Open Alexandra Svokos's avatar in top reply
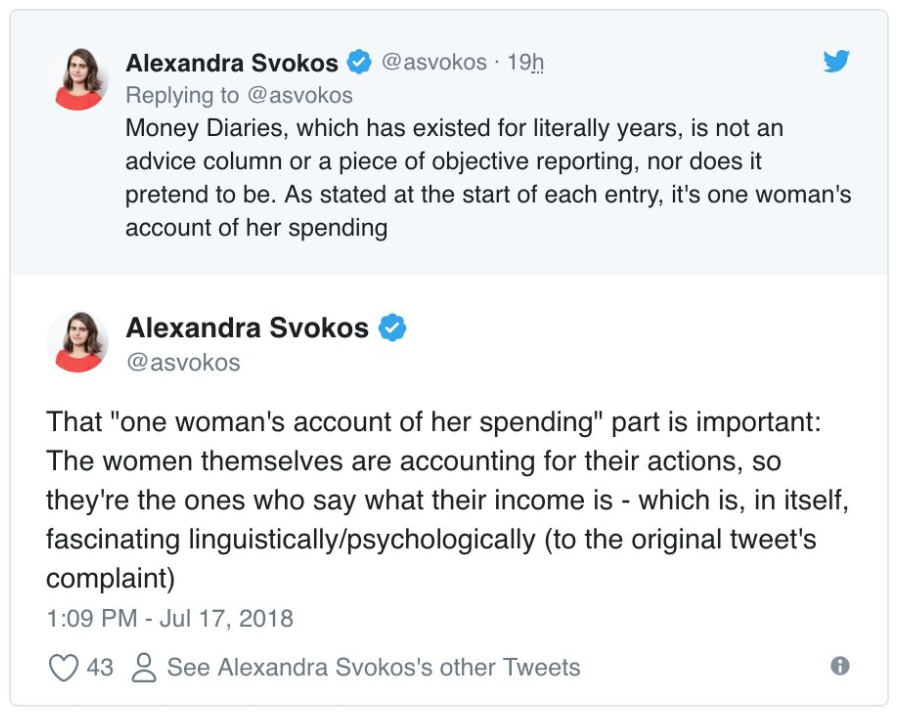This screenshot has height=716, width=898. 78,79
